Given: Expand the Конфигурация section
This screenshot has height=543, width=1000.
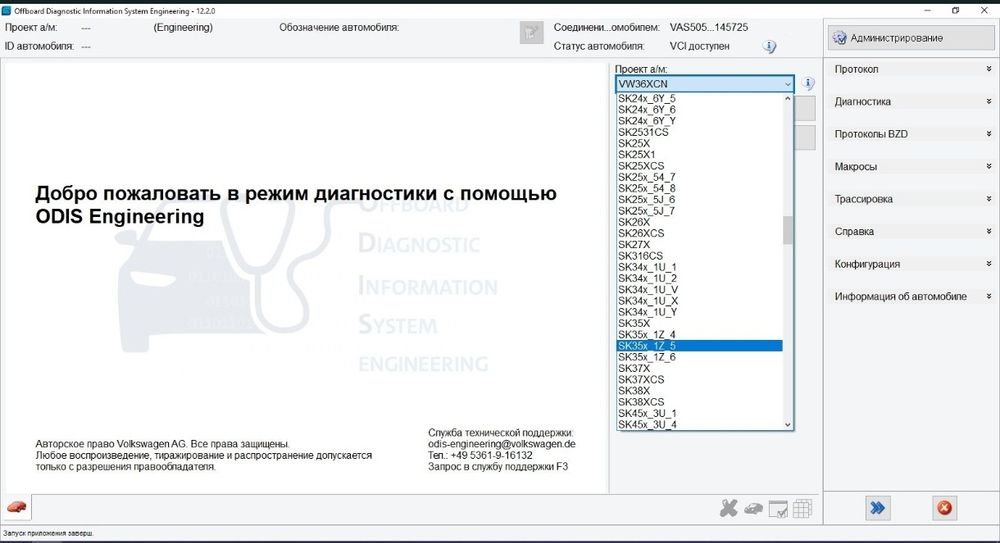Looking at the screenshot, I should [913, 264].
